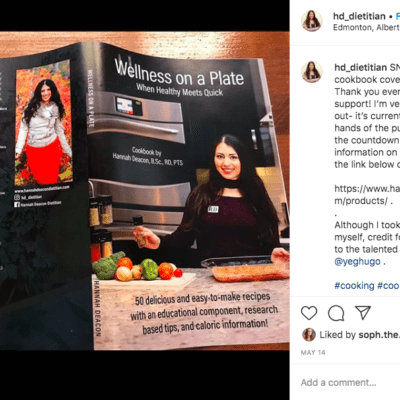
Task: Focus the Add a comment field
Action: click(x=350, y=382)
